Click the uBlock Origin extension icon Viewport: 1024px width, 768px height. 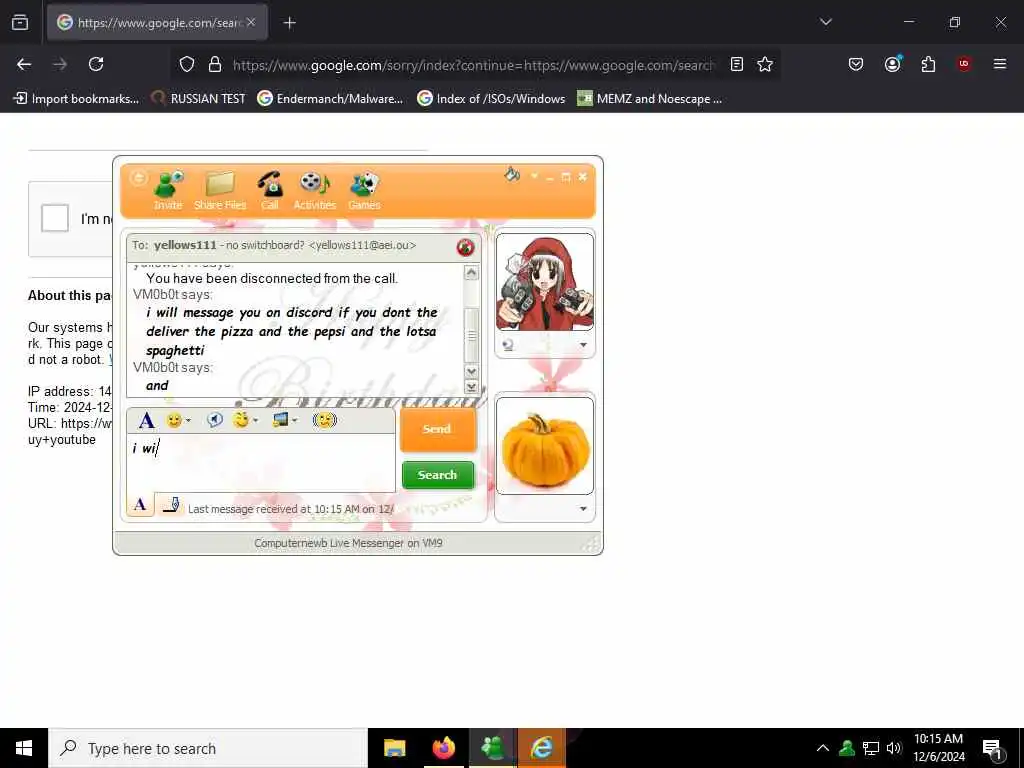964,64
